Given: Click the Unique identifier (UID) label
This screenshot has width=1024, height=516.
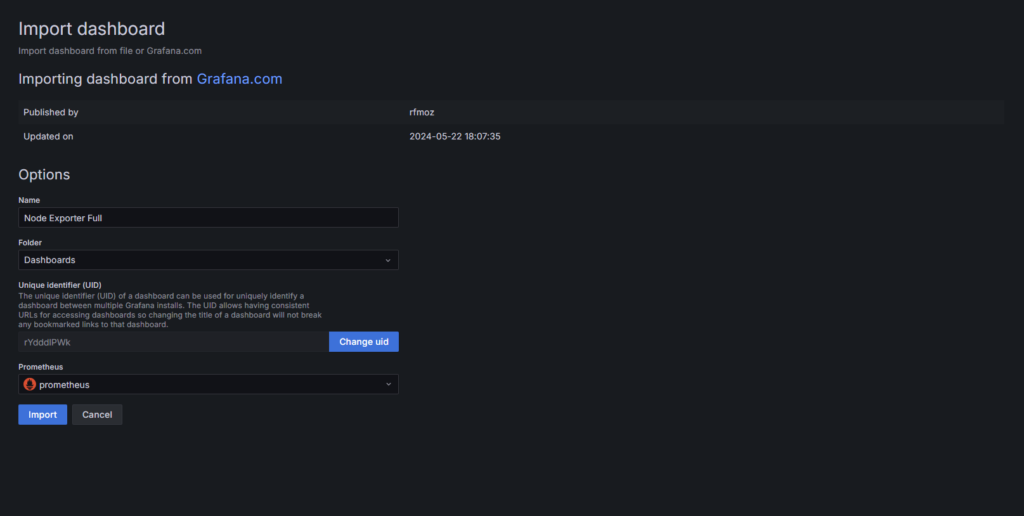Looking at the screenshot, I should 60,285.
